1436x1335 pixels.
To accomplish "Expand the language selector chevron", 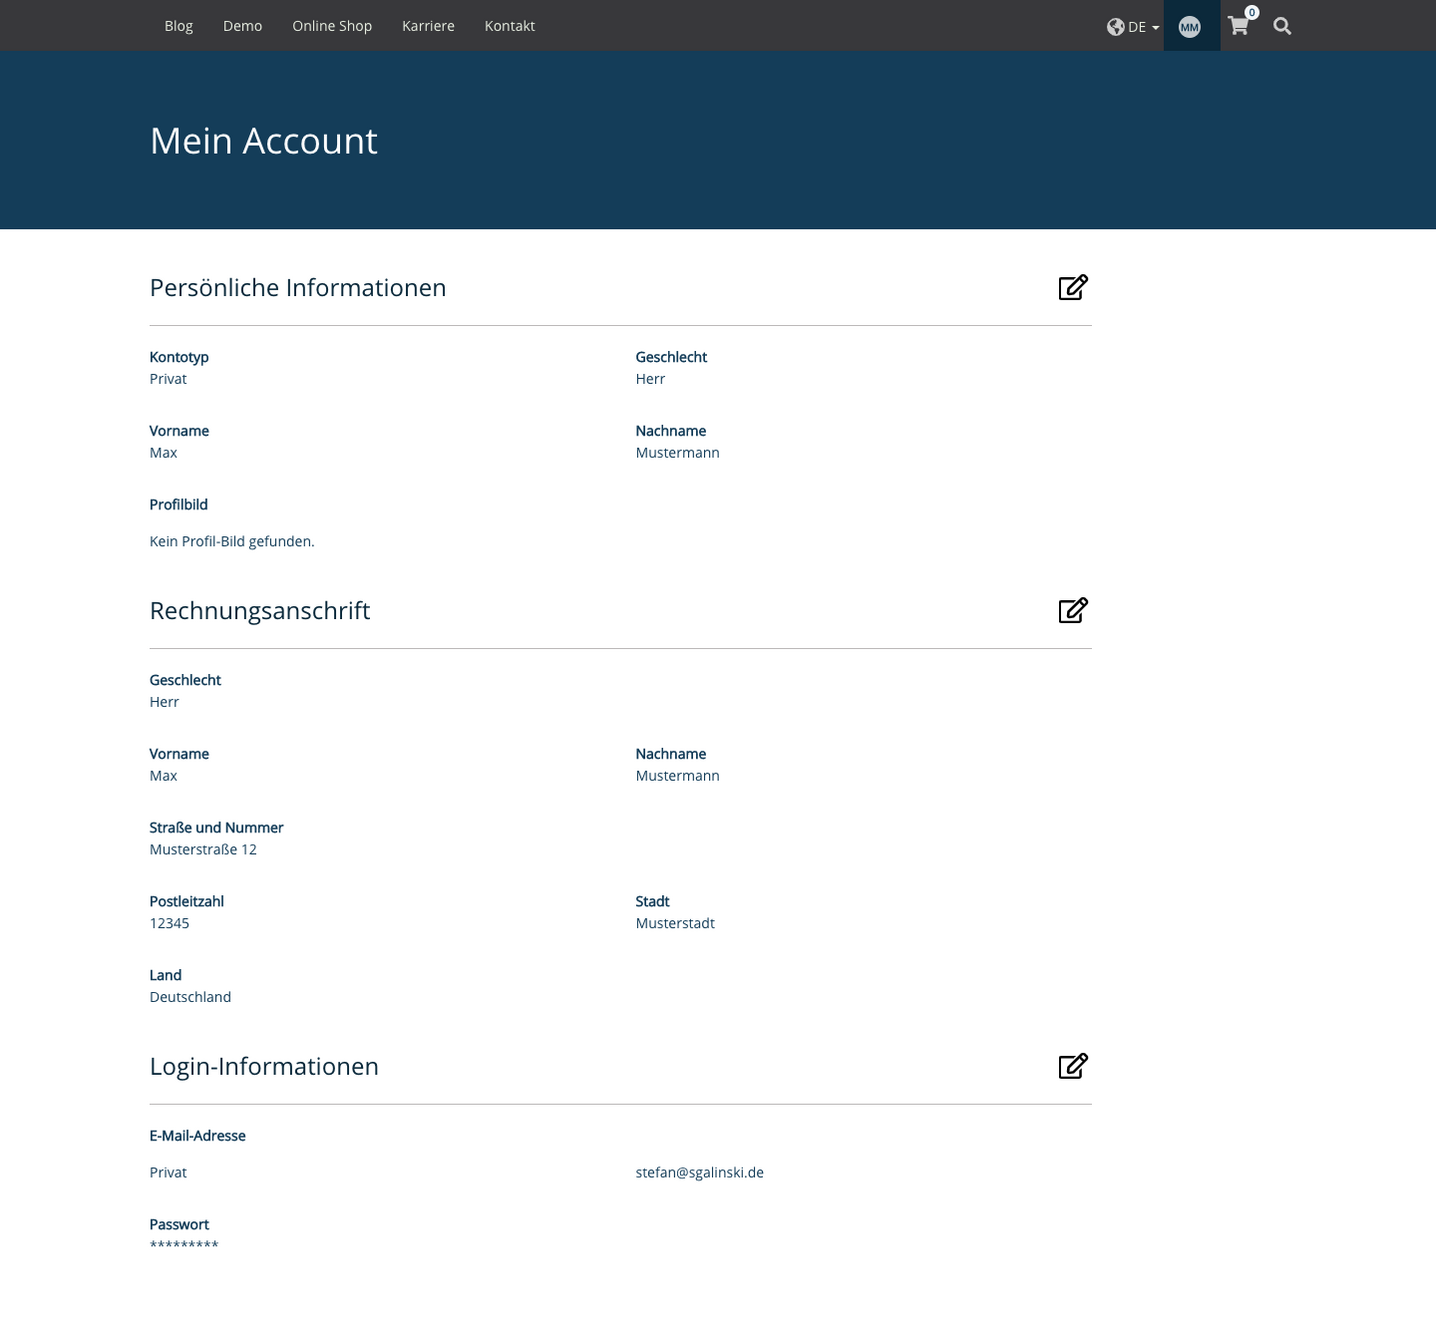I will point(1155,29).
